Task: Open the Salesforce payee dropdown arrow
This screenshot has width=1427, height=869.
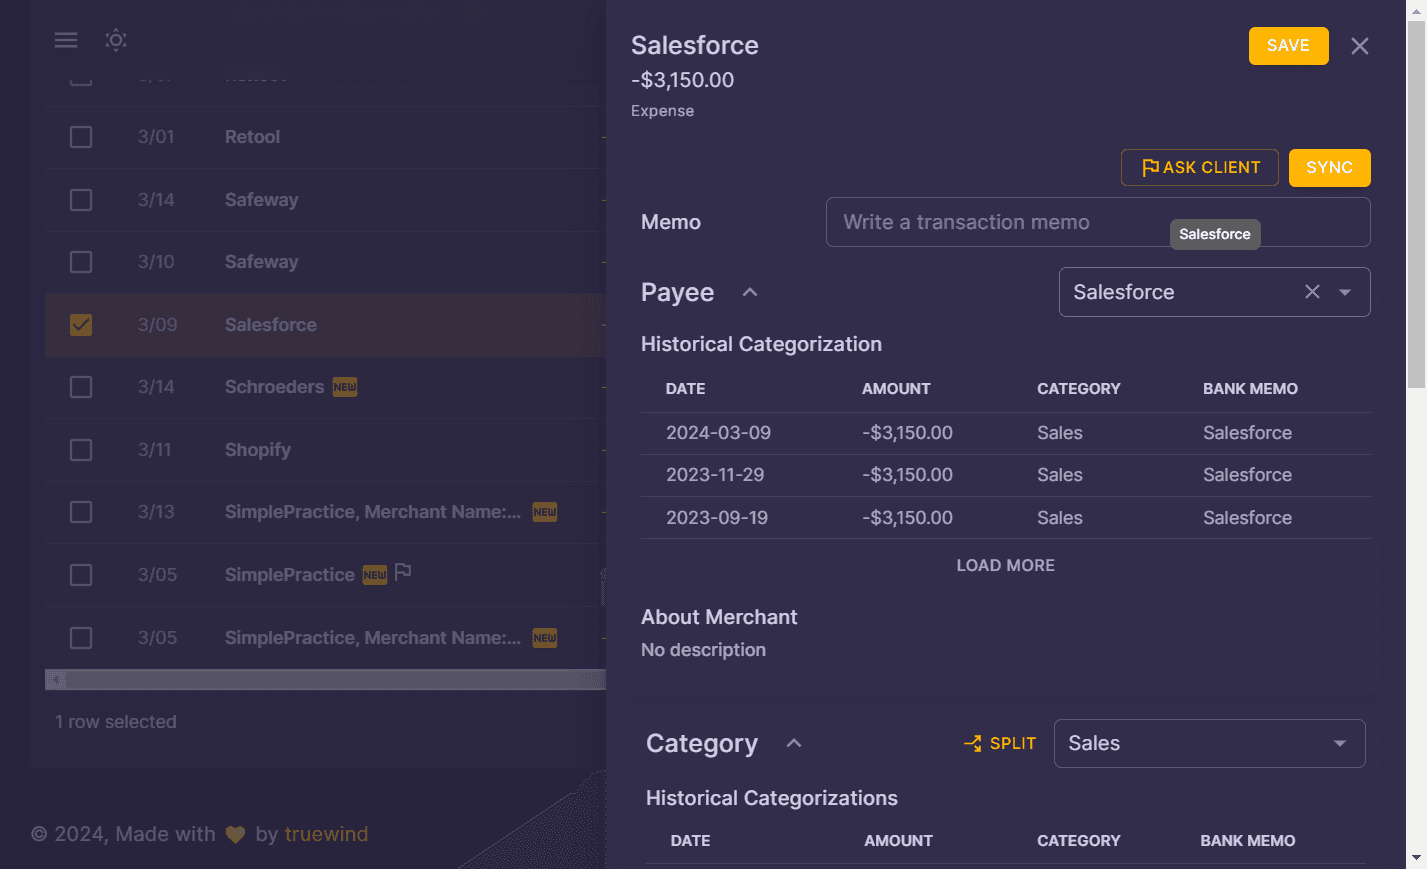Action: click(x=1344, y=291)
